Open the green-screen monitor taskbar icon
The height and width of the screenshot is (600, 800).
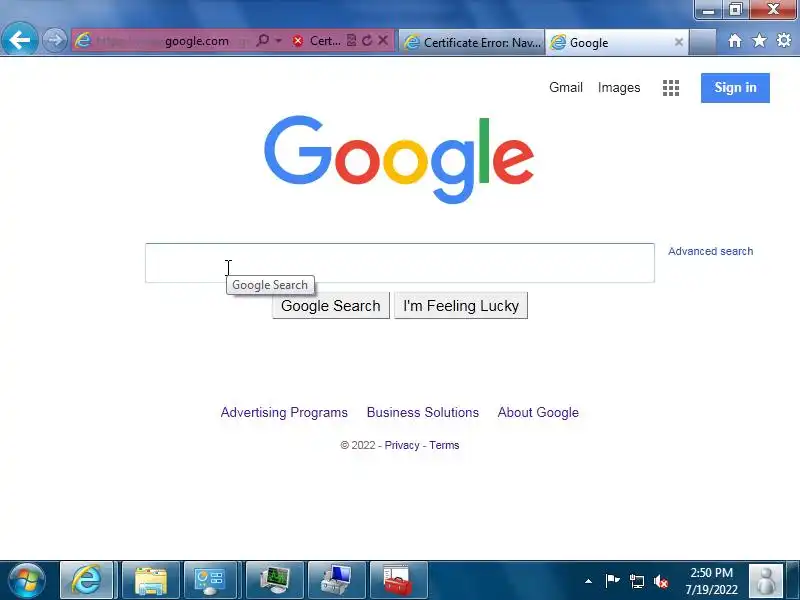[274, 580]
